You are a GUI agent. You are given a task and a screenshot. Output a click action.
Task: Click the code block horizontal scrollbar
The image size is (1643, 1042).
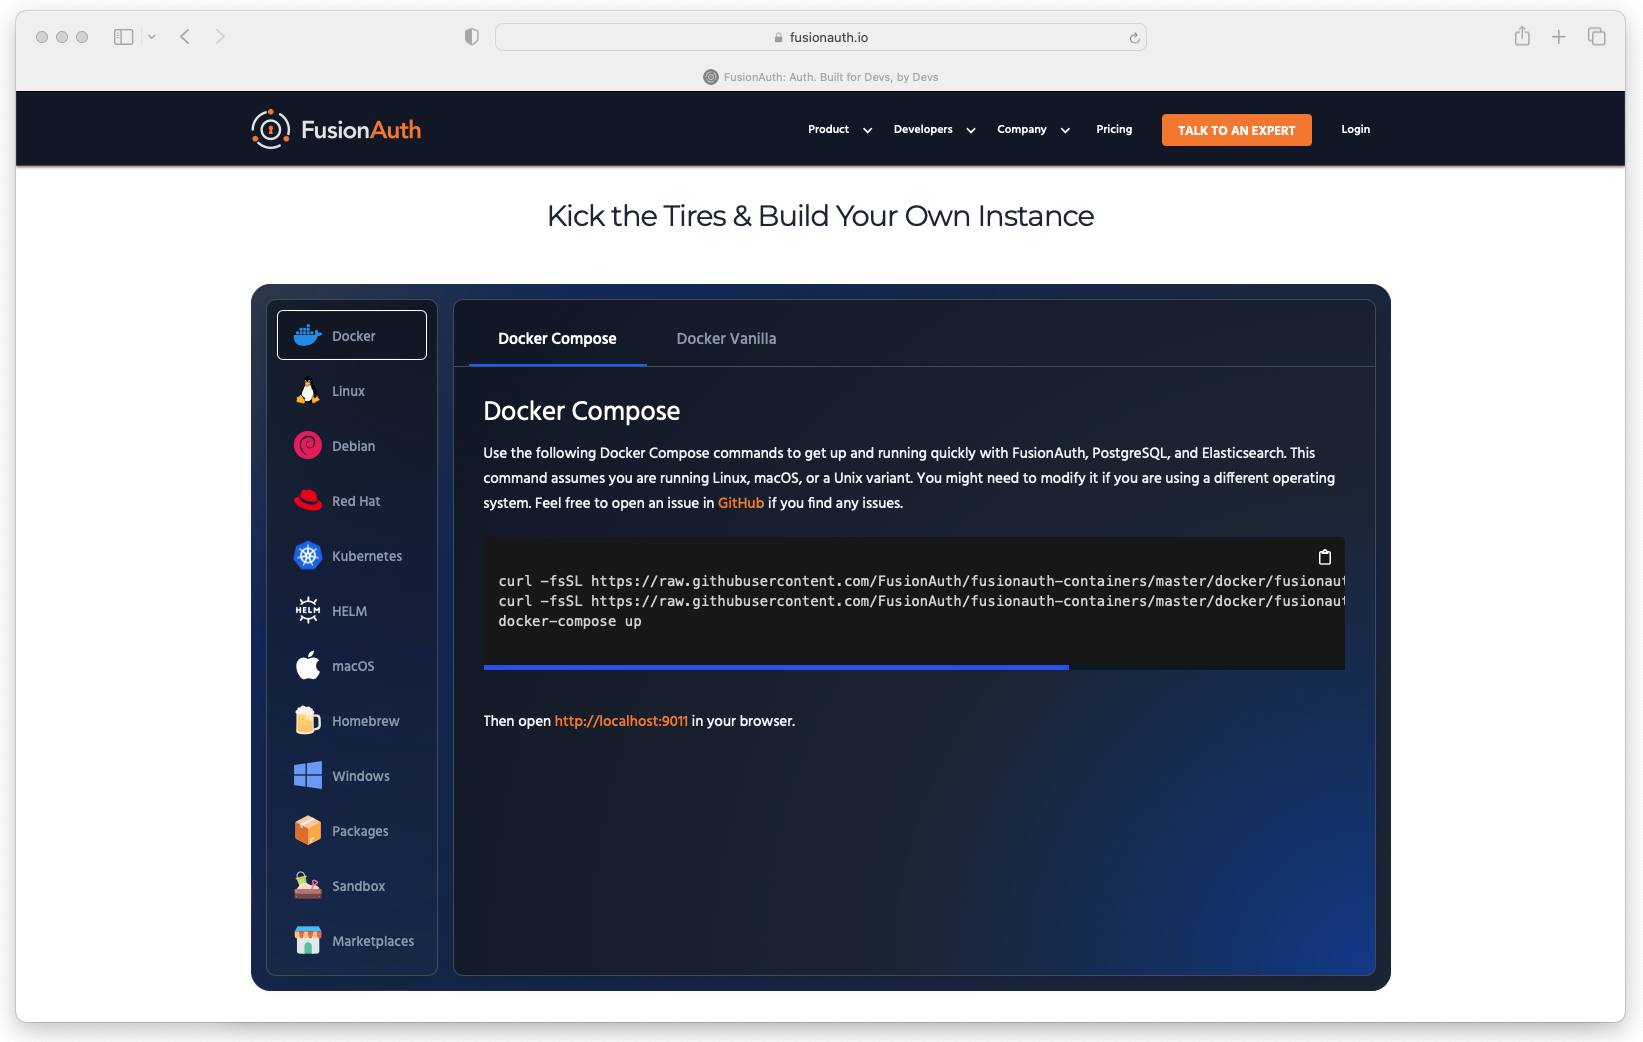(776, 667)
